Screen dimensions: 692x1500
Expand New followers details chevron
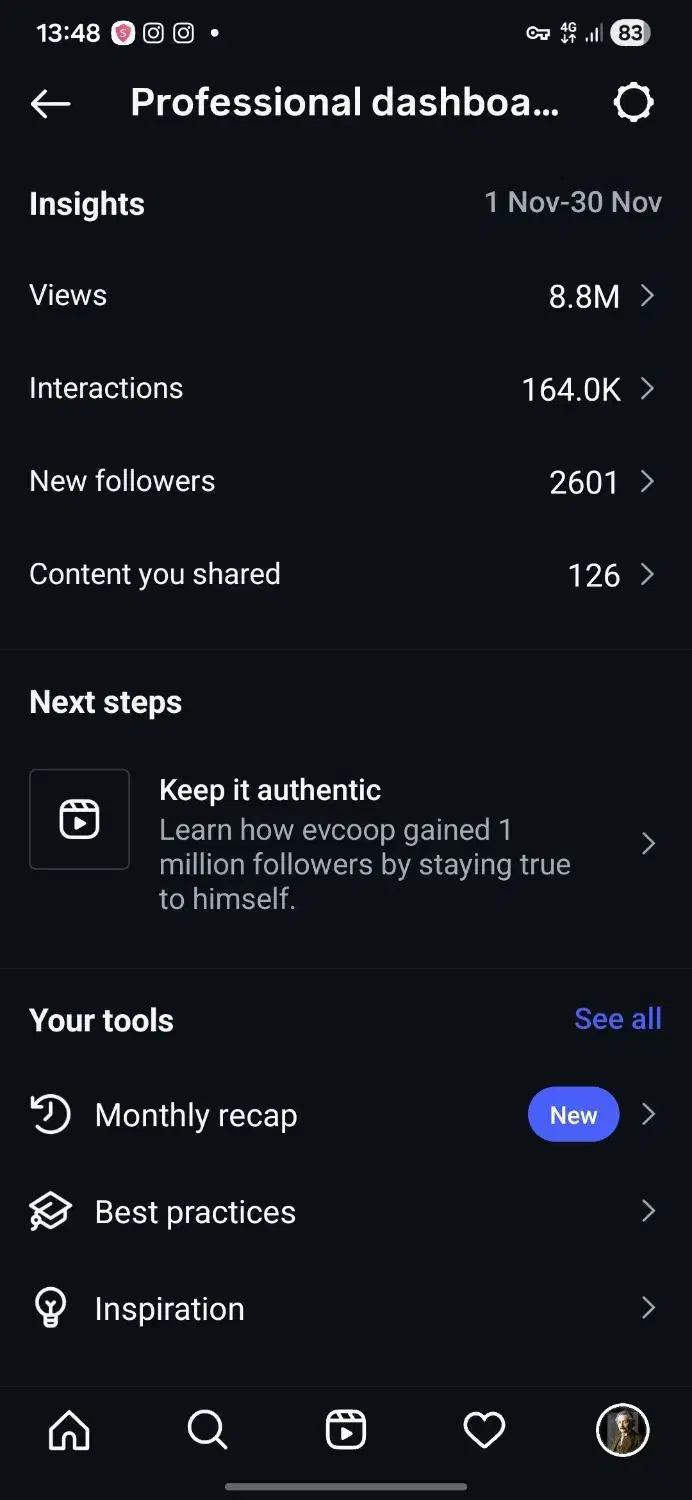647,481
